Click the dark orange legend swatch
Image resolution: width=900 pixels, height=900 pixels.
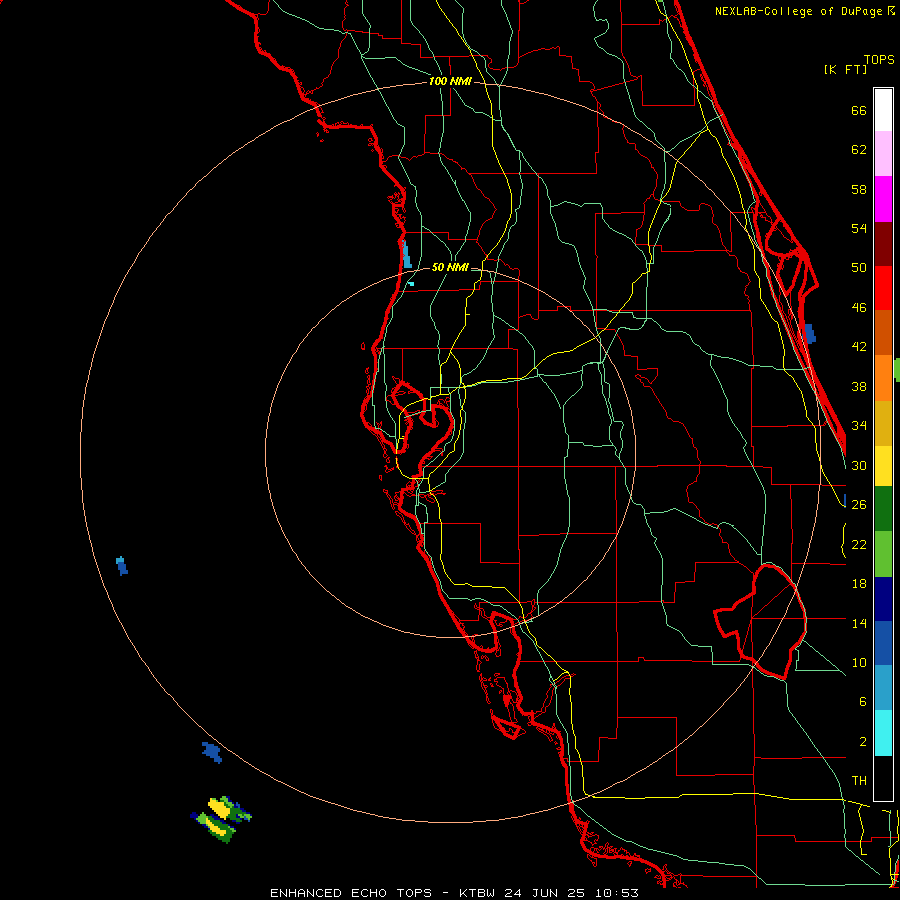[883, 333]
